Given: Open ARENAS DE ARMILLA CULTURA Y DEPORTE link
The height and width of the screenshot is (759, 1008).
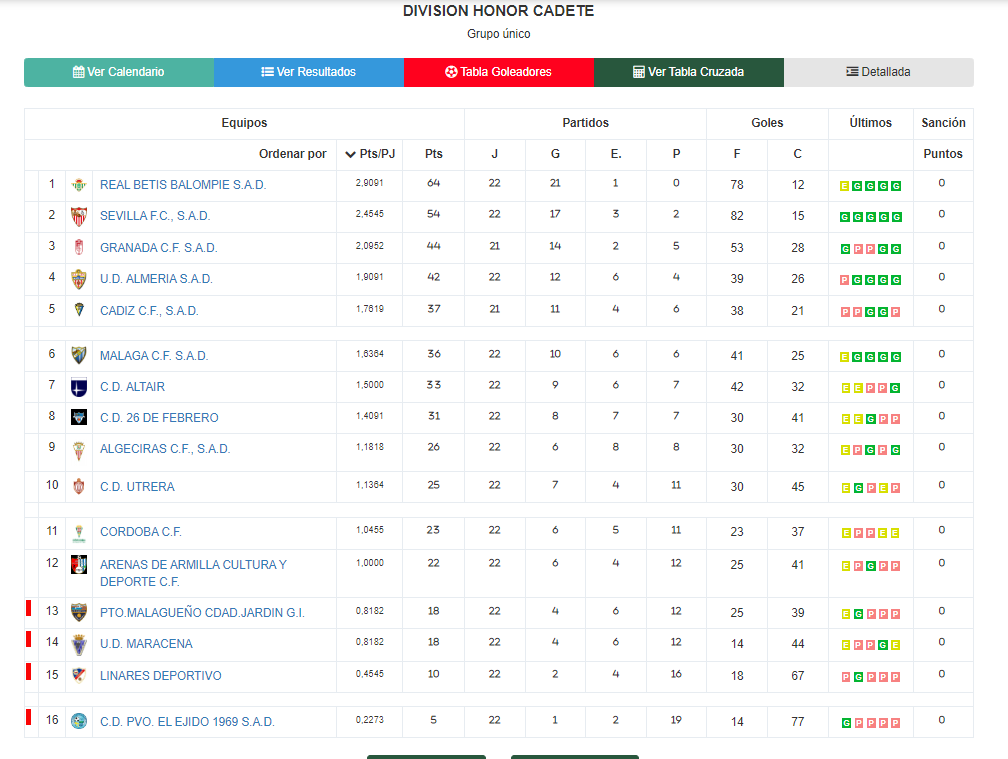Looking at the screenshot, I should pyautogui.click(x=194, y=573).
